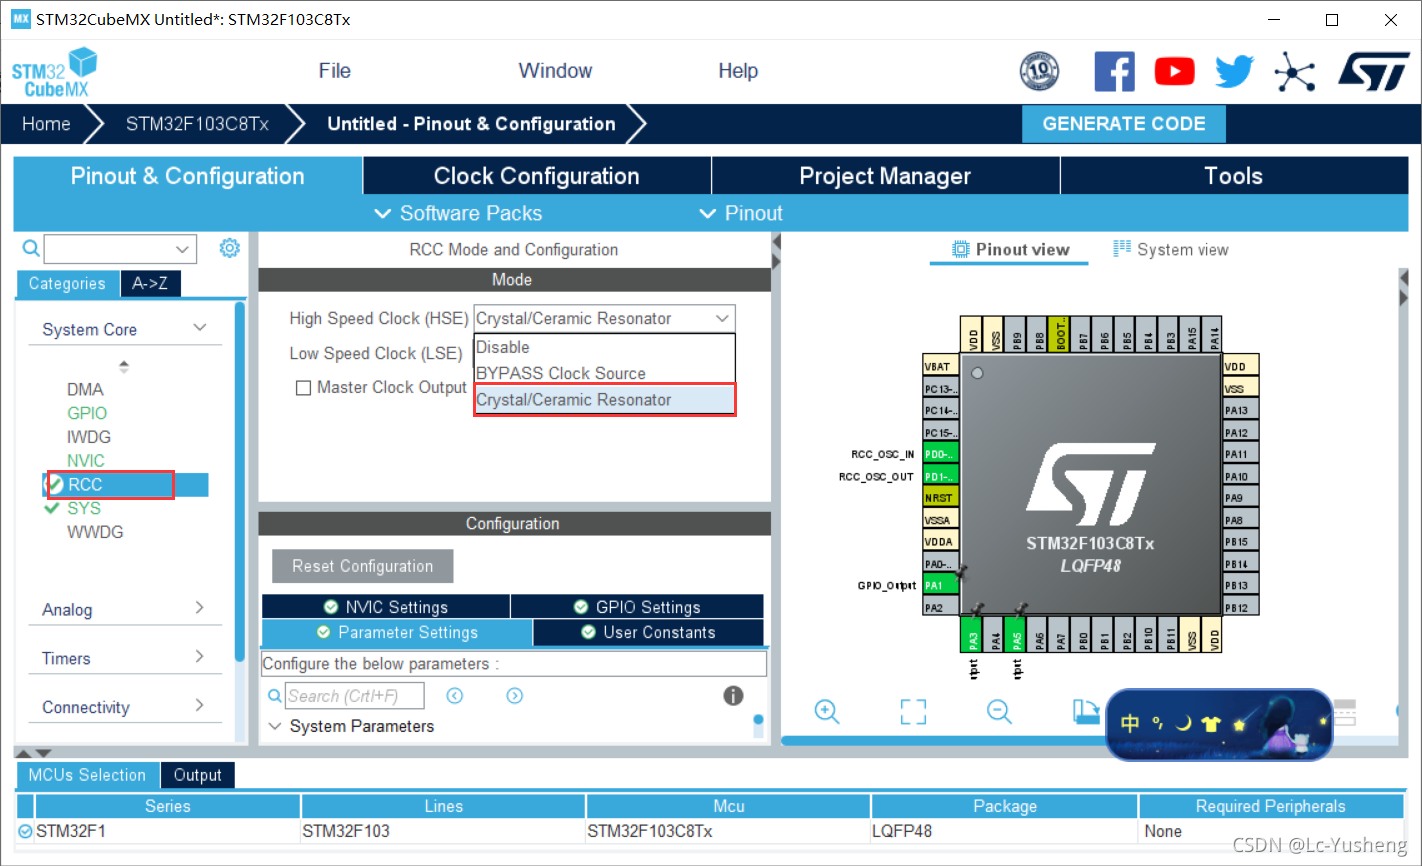The image size is (1422, 866).
Task: Choose BYPASS Clock Source option
Action: [x=561, y=373]
